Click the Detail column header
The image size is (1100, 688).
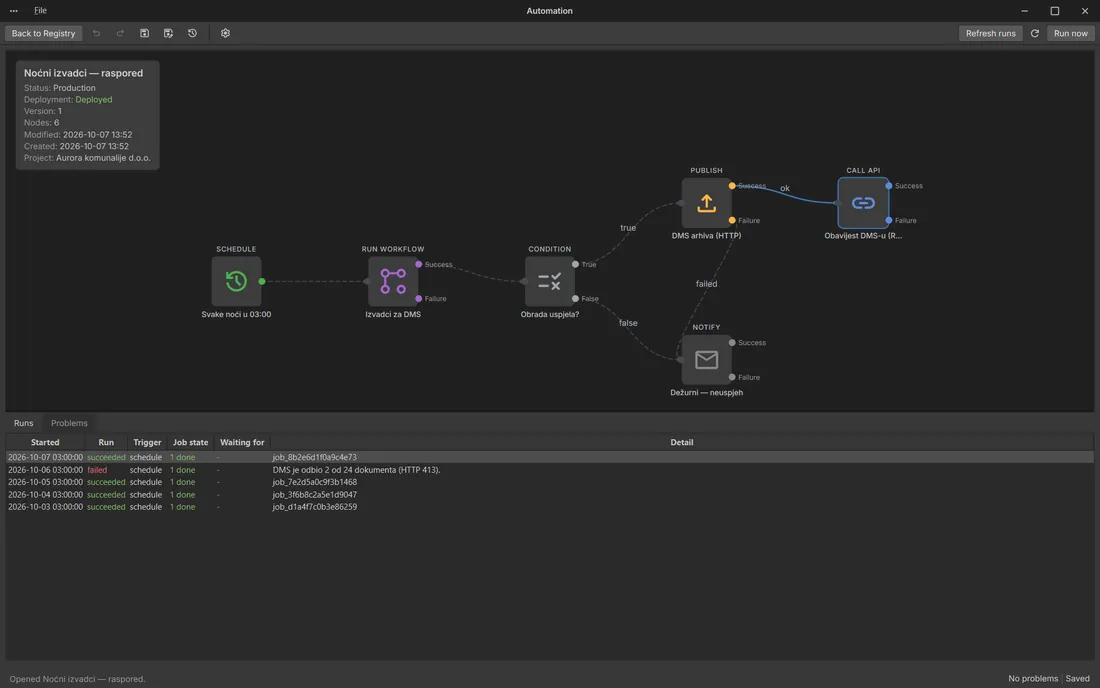pyautogui.click(x=681, y=443)
